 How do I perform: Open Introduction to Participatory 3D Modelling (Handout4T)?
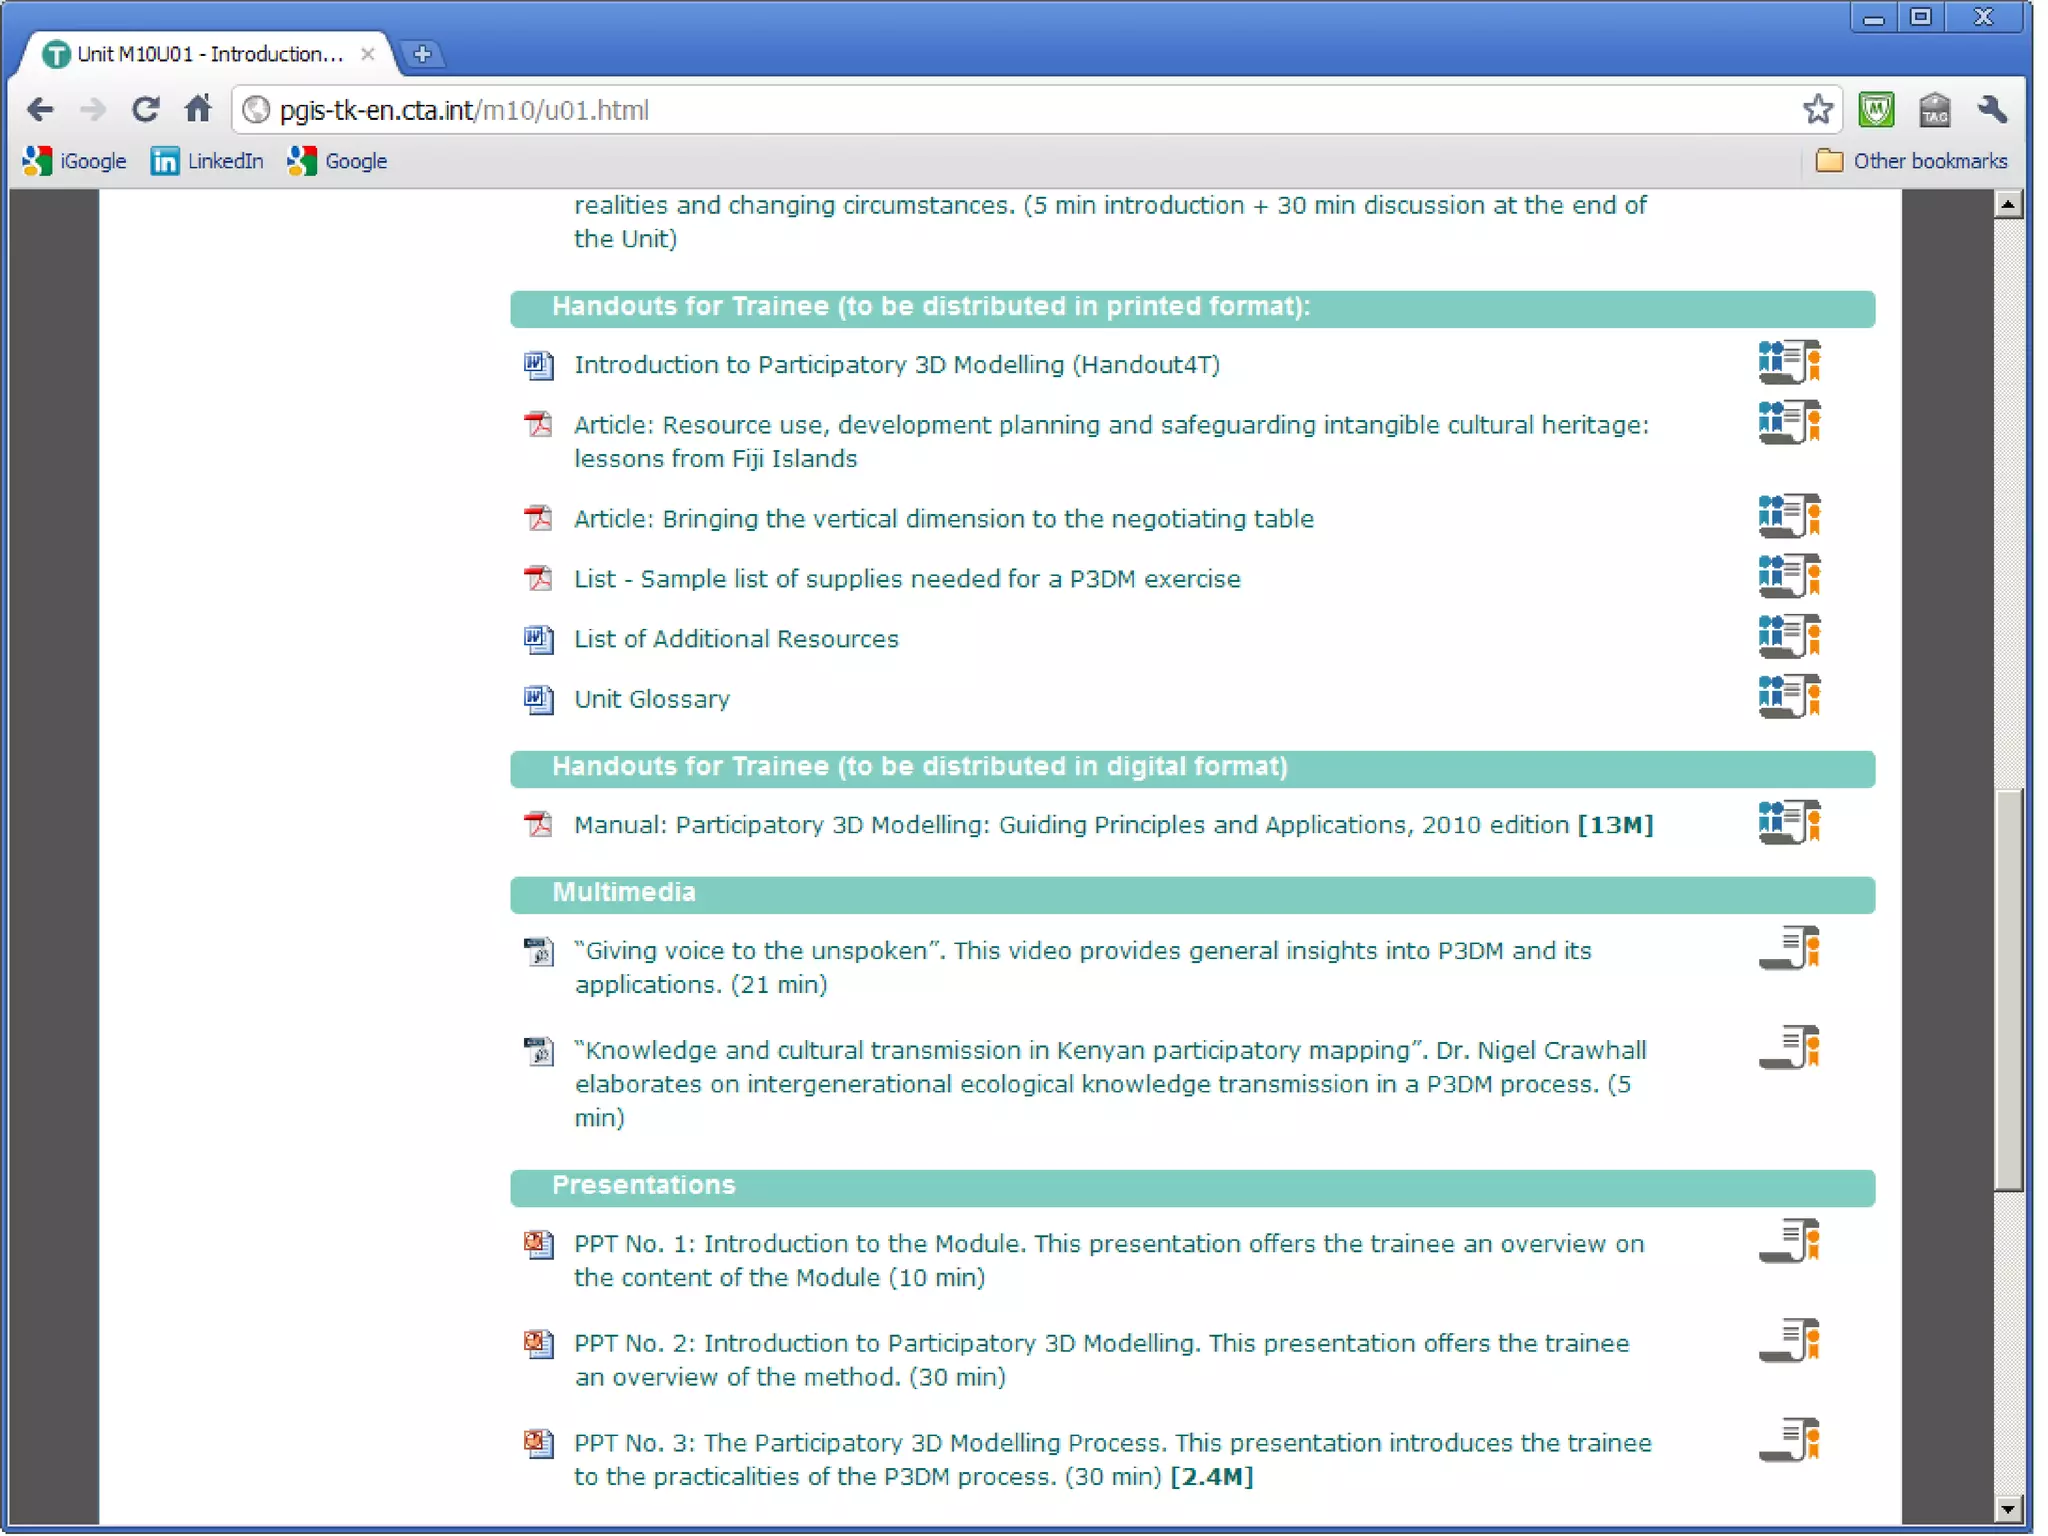point(897,365)
